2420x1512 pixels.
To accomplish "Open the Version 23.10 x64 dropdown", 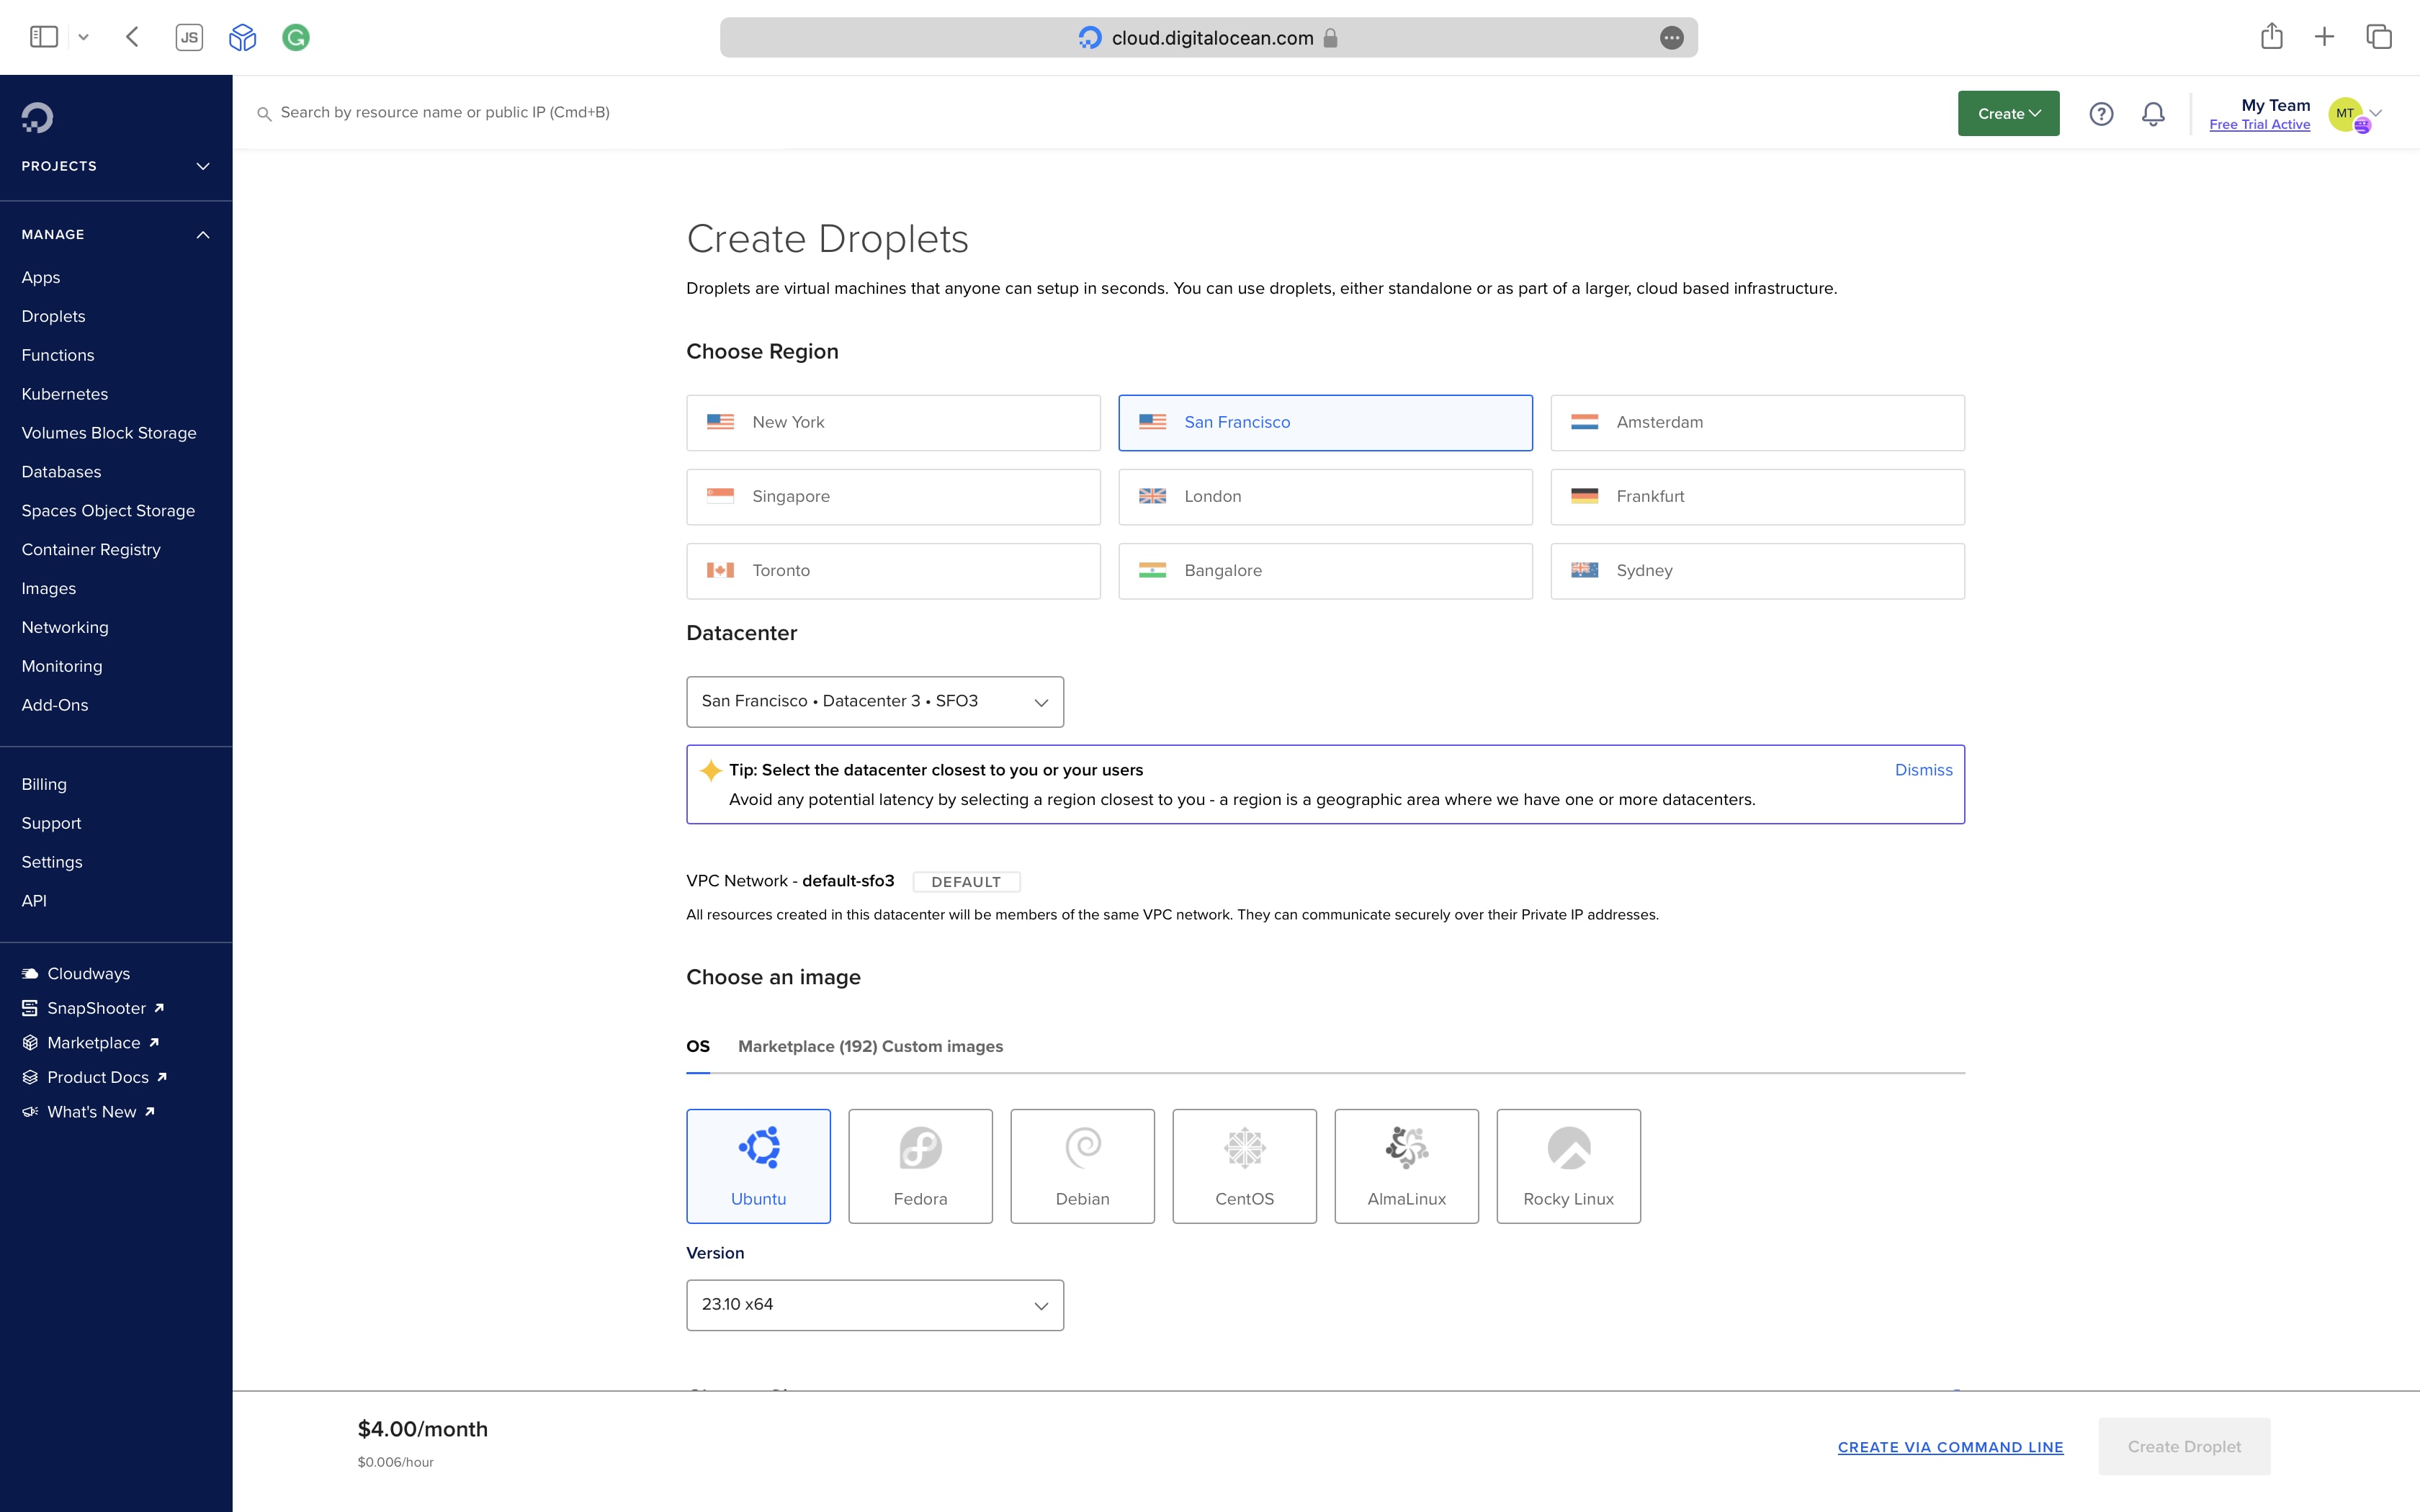I will click(875, 1304).
